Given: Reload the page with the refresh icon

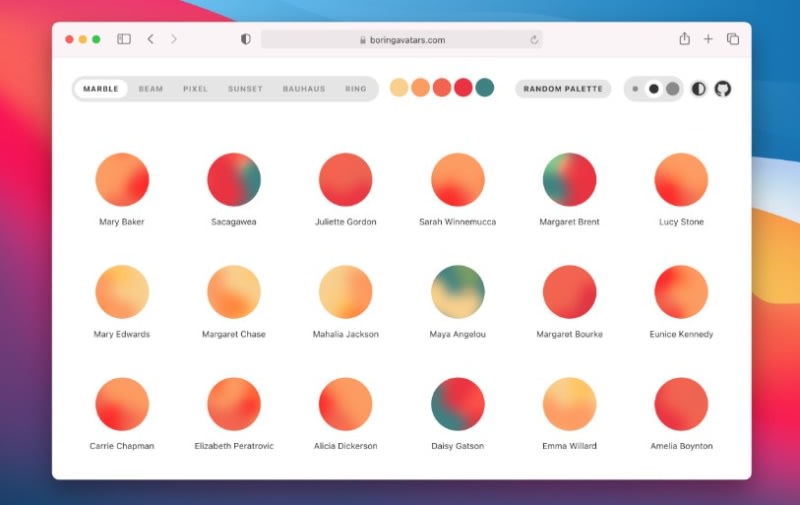Looking at the screenshot, I should (535, 40).
